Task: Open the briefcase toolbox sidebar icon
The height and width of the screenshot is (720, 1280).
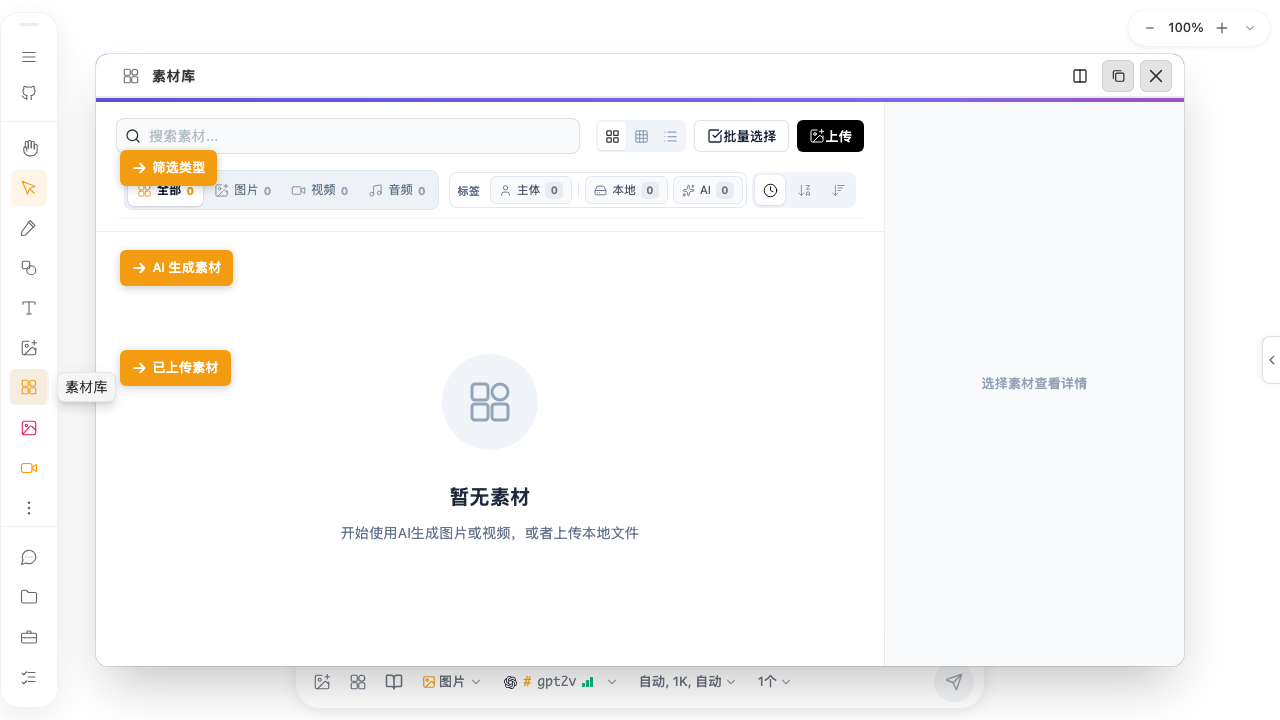Action: (29, 637)
